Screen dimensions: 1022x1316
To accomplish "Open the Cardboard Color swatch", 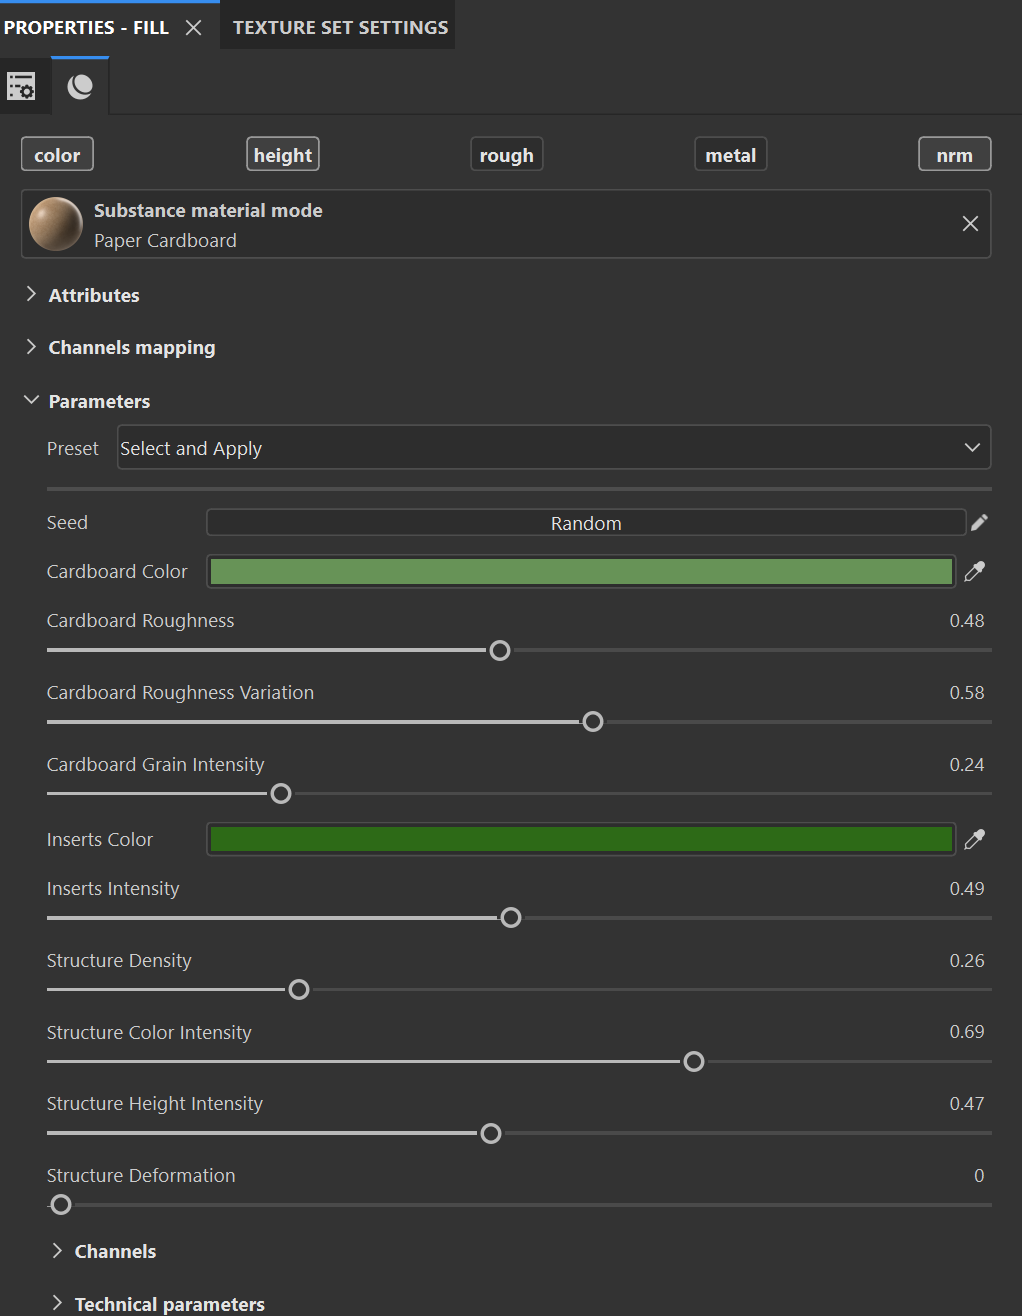I will 581,571.
